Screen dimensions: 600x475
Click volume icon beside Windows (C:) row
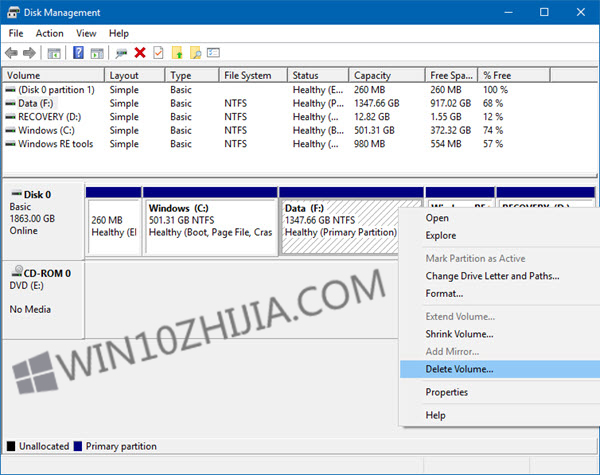pos(10,130)
